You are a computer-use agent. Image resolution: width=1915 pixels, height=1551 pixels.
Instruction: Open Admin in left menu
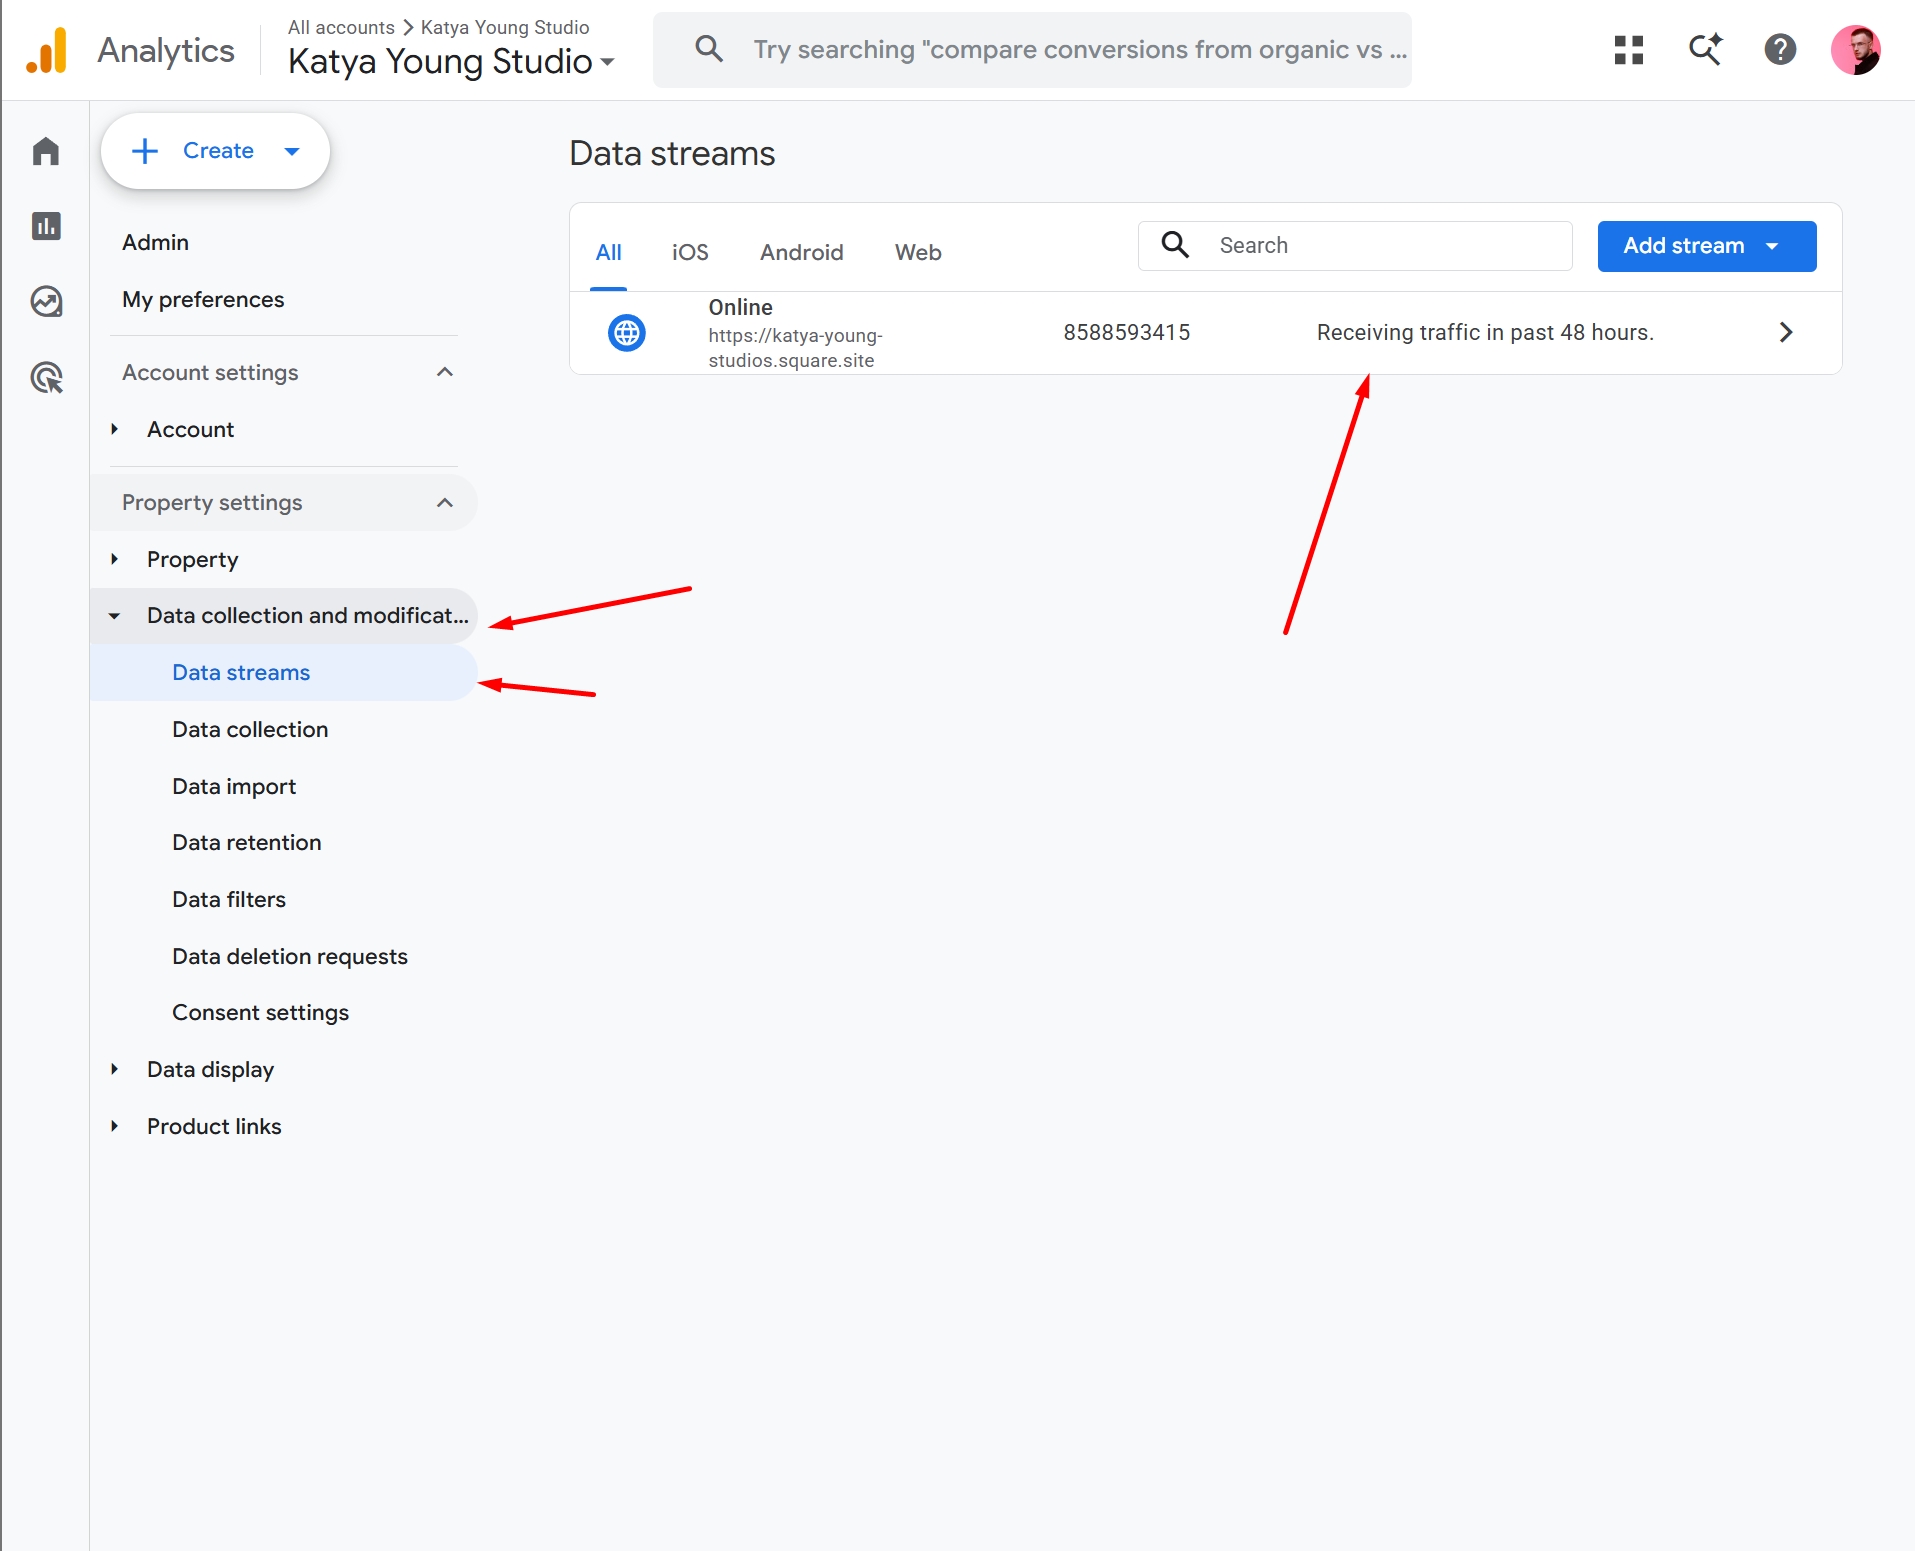pos(155,242)
